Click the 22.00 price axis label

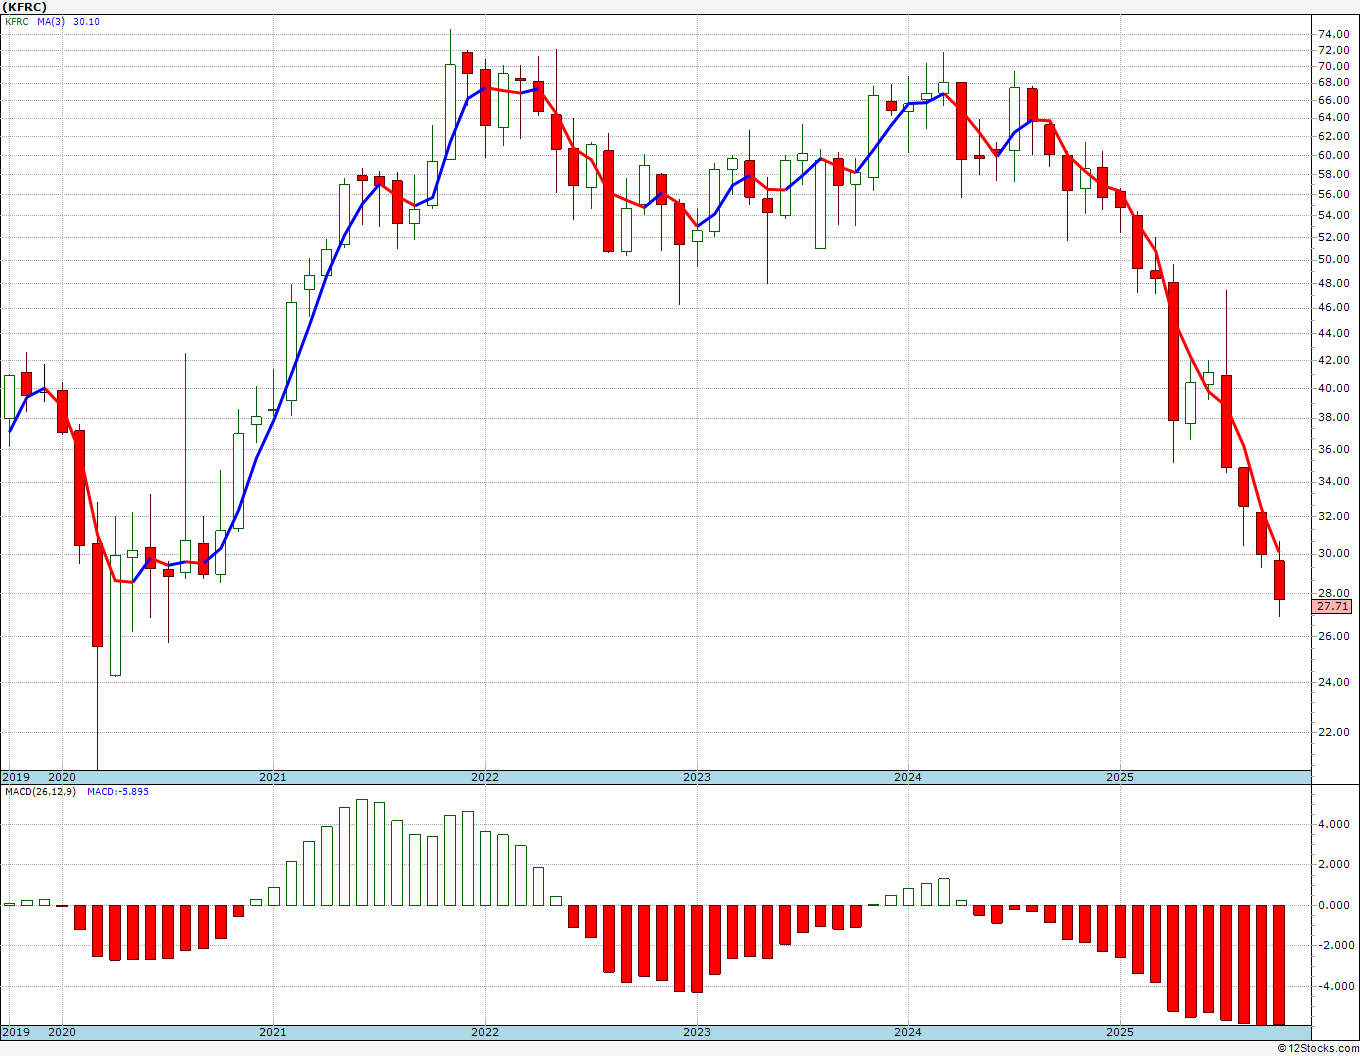(x=1334, y=732)
